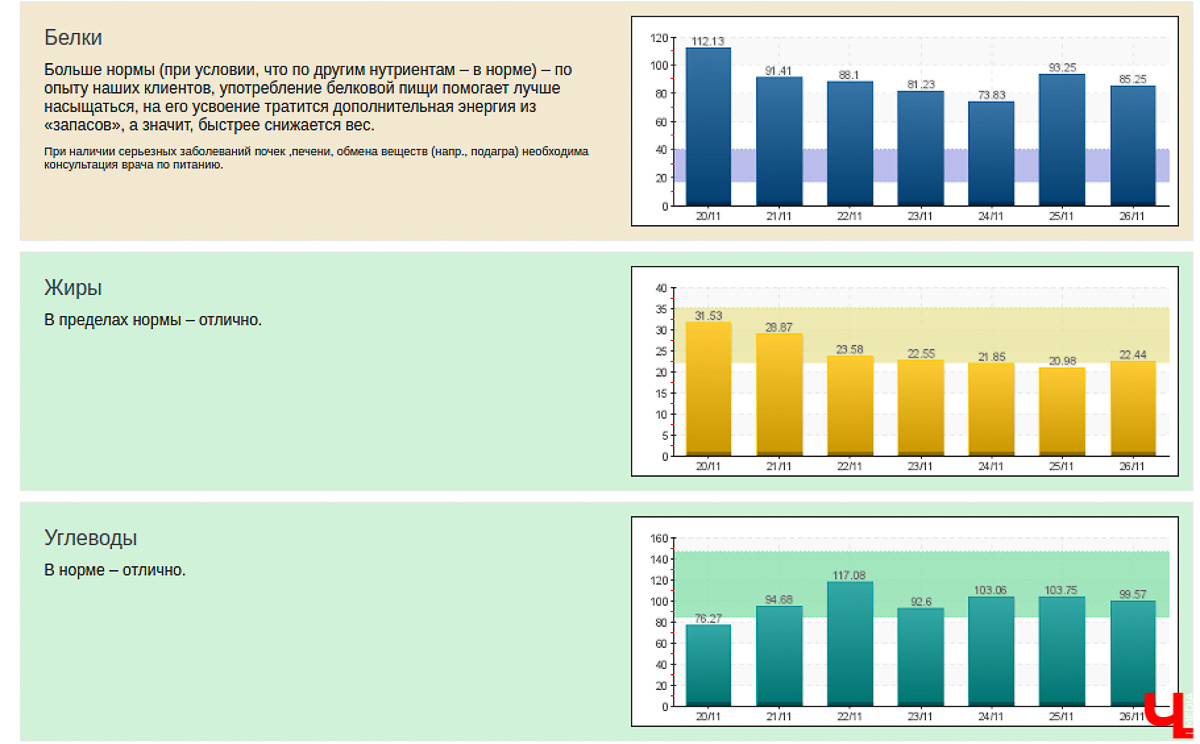This screenshot has width=1200, height=744.
Task: Click the protein bar labeled 88.1
Action: [x=850, y=143]
